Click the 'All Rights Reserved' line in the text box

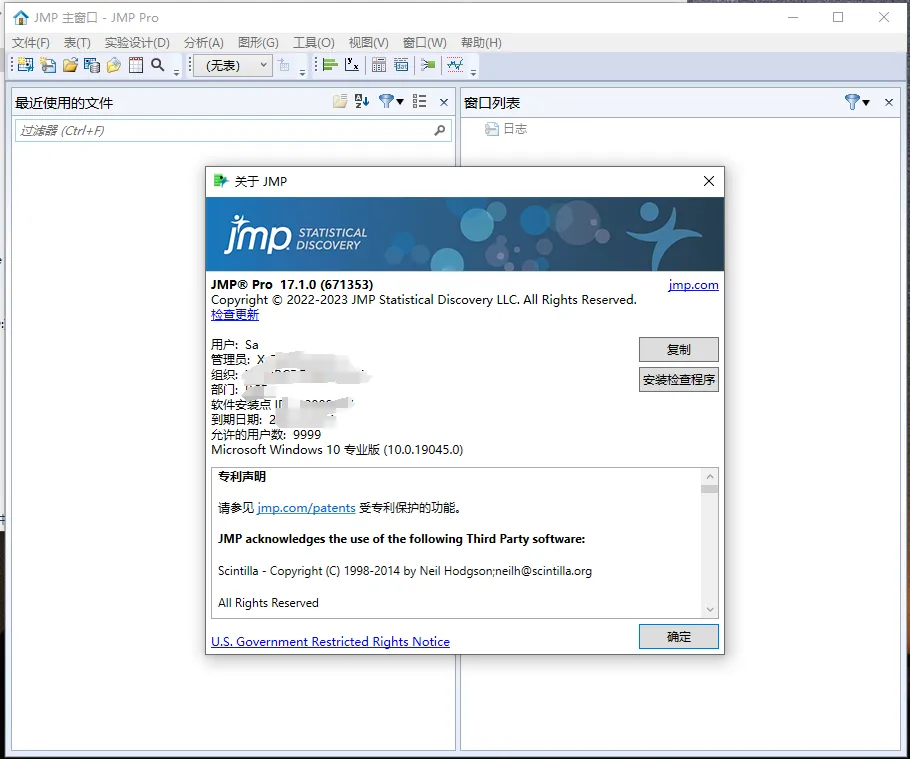[x=268, y=603]
